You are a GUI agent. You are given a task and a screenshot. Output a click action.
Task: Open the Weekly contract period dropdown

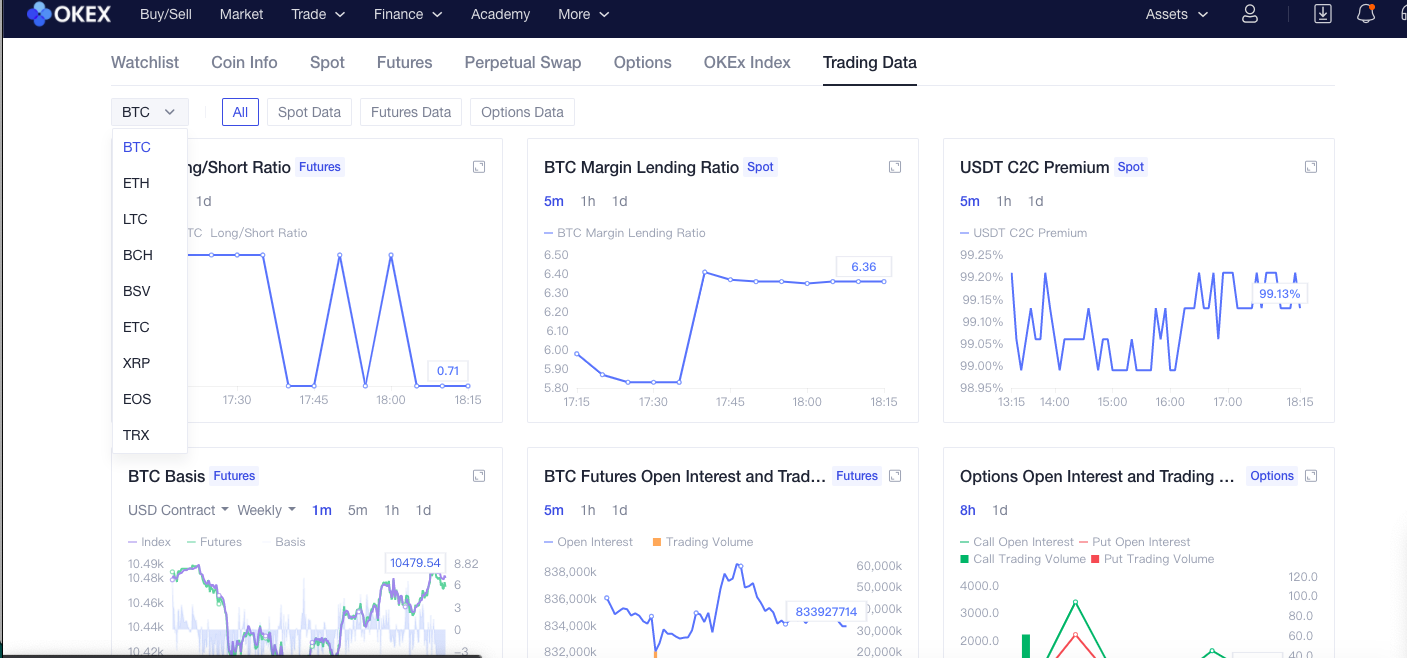point(266,510)
